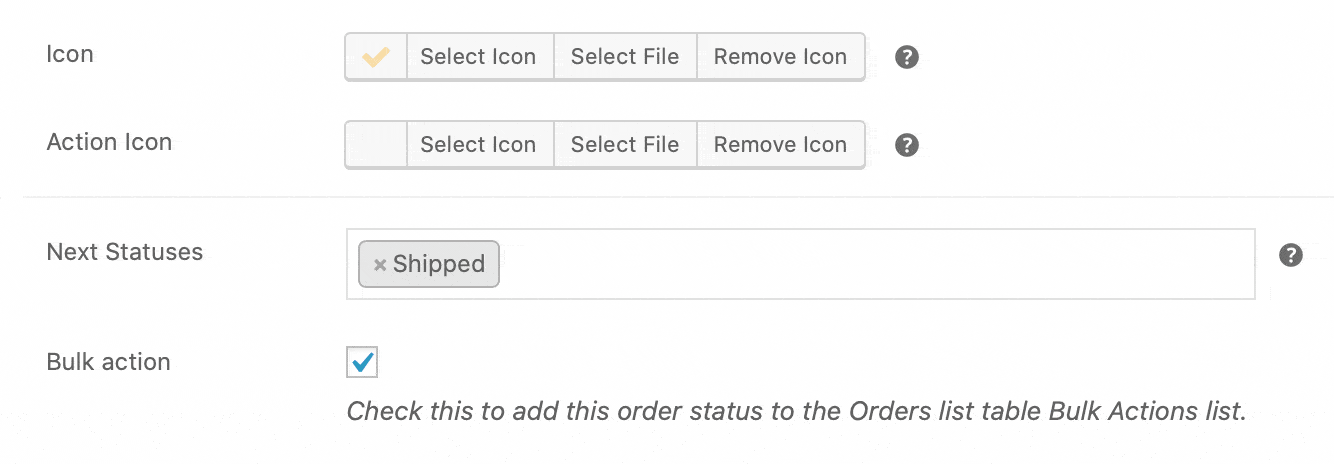Click Select File in the Icon row
The height and width of the screenshot is (464, 1334).
coord(625,57)
